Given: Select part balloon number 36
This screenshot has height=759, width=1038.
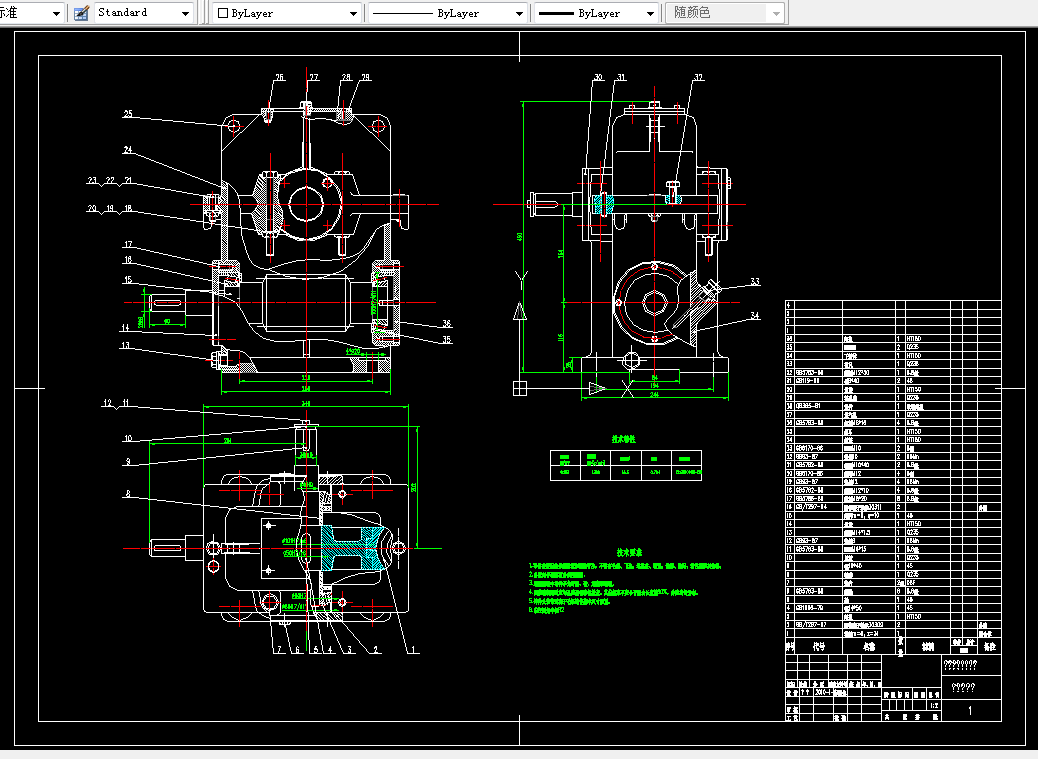Looking at the screenshot, I should 447,324.
